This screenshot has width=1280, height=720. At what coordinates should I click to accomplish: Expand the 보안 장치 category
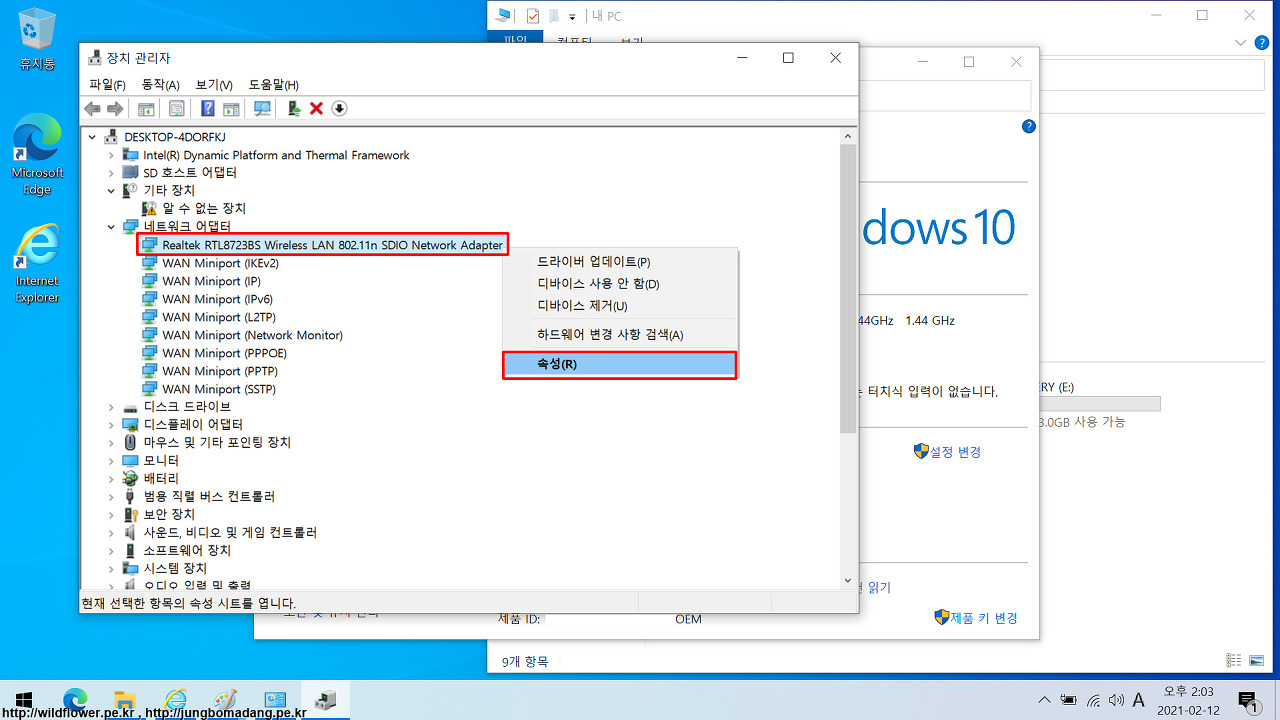click(112, 515)
